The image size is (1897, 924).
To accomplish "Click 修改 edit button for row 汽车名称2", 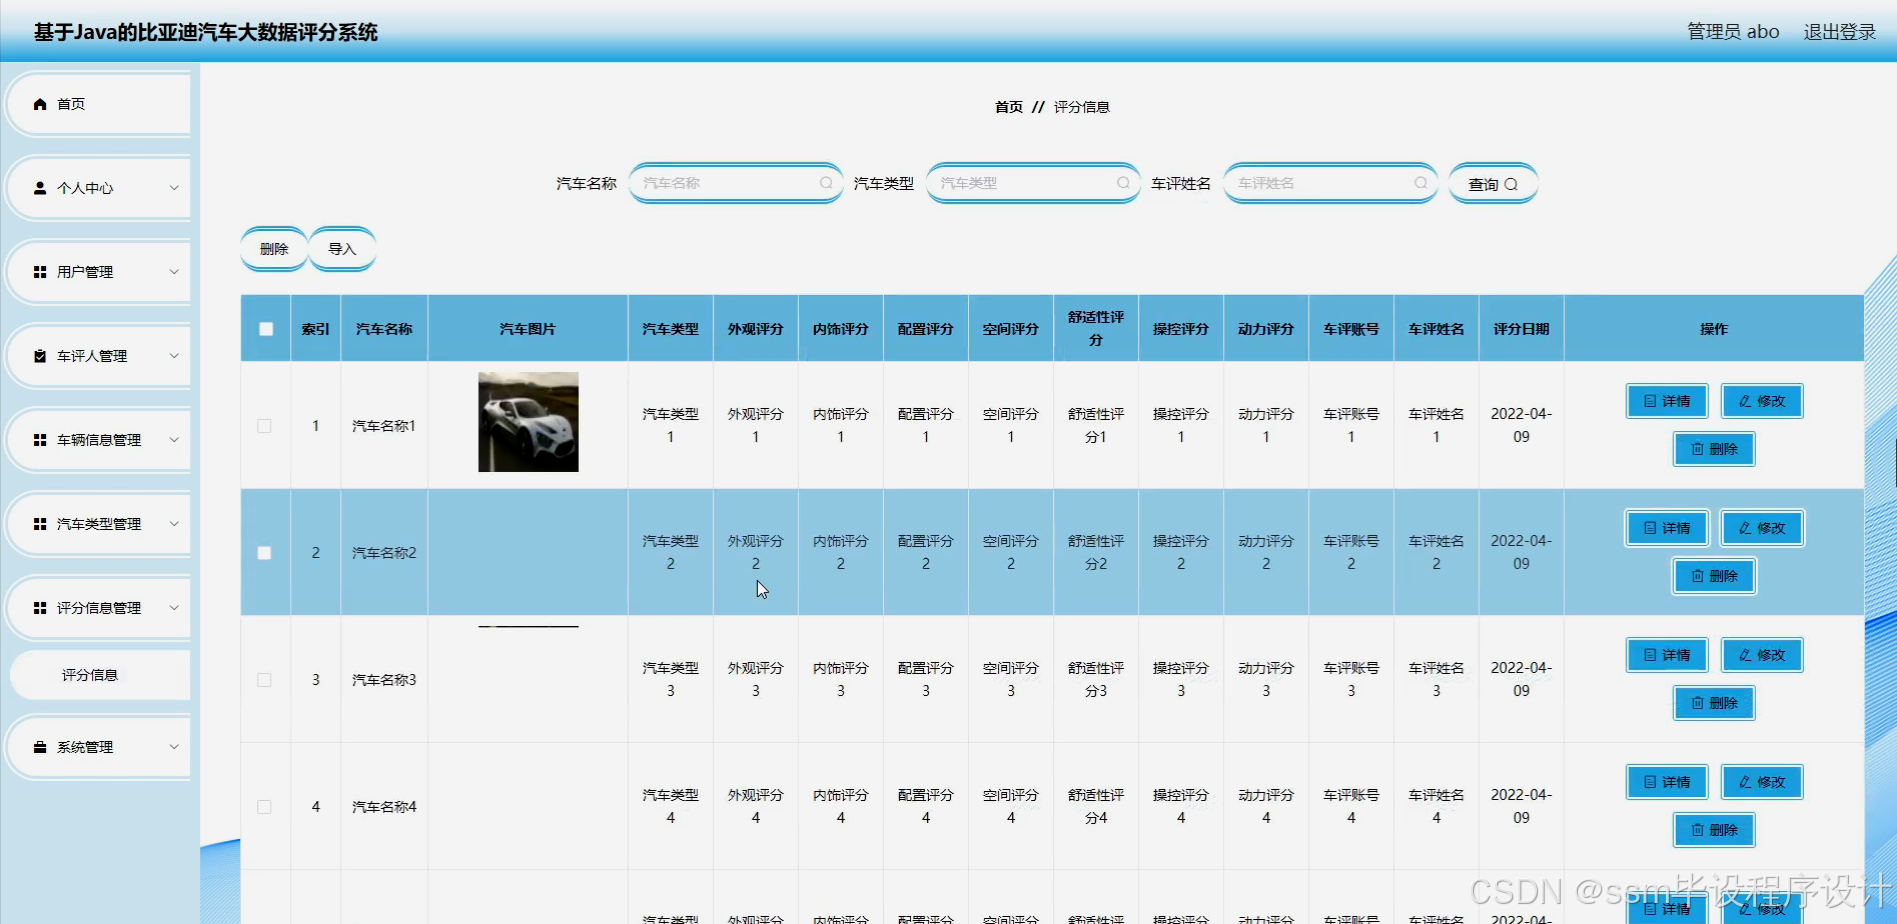I will pos(1762,528).
